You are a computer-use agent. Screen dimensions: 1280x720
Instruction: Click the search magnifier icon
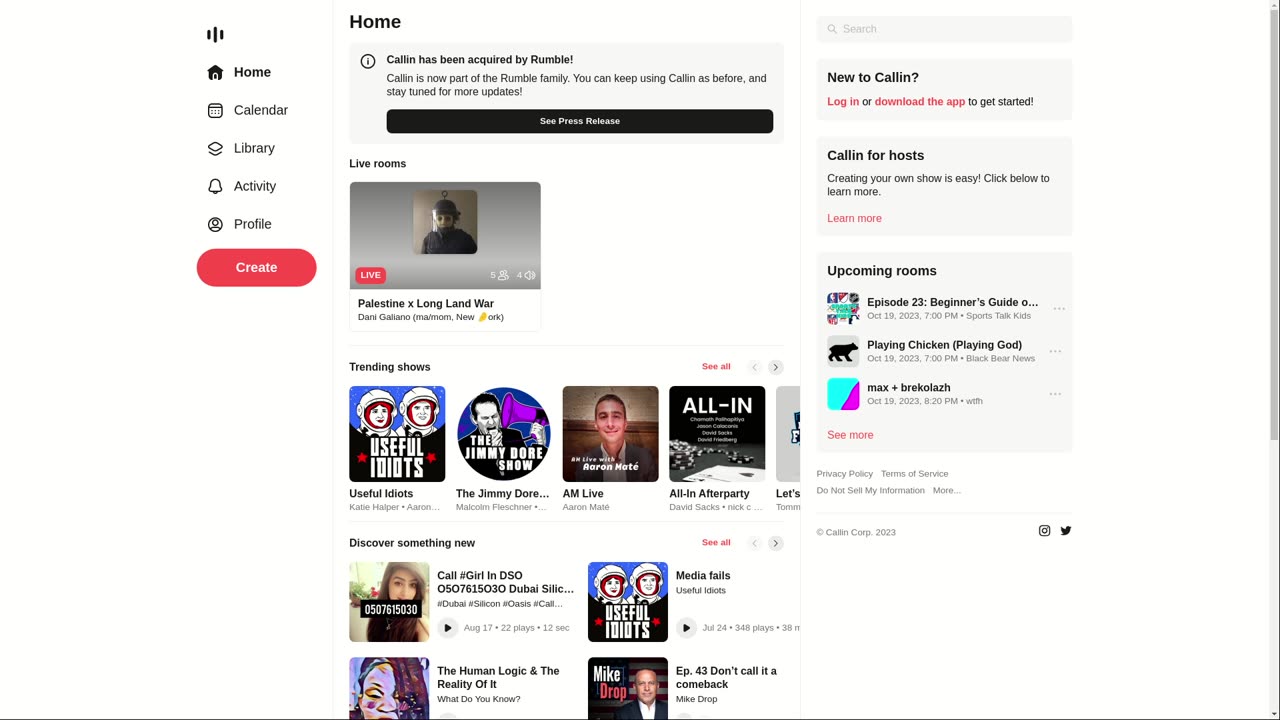(x=832, y=29)
